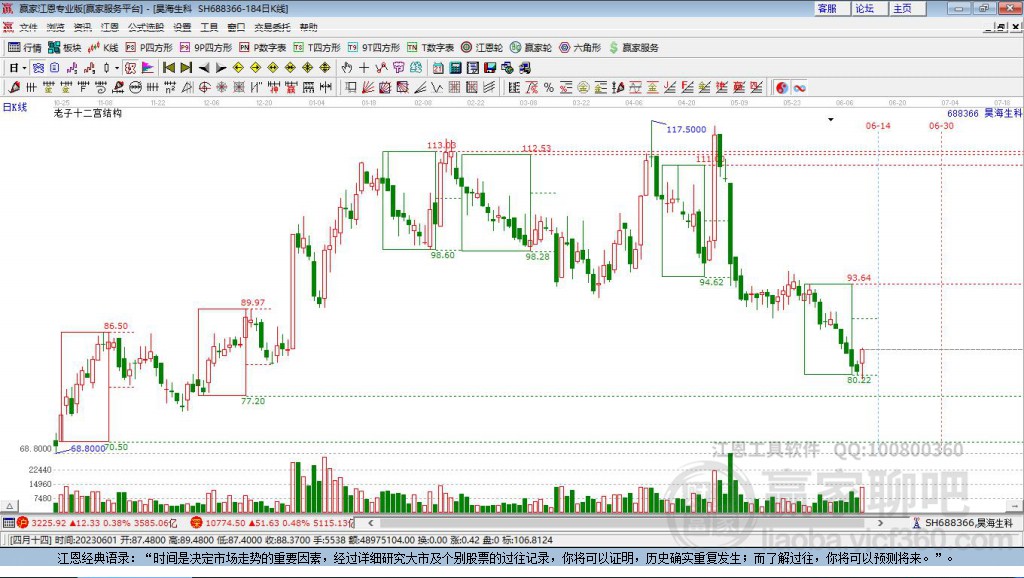Viewport: 1024px width, 578px height.
Task: Expand panel using triangle beside volume
Action: pyautogui.click(x=9, y=506)
